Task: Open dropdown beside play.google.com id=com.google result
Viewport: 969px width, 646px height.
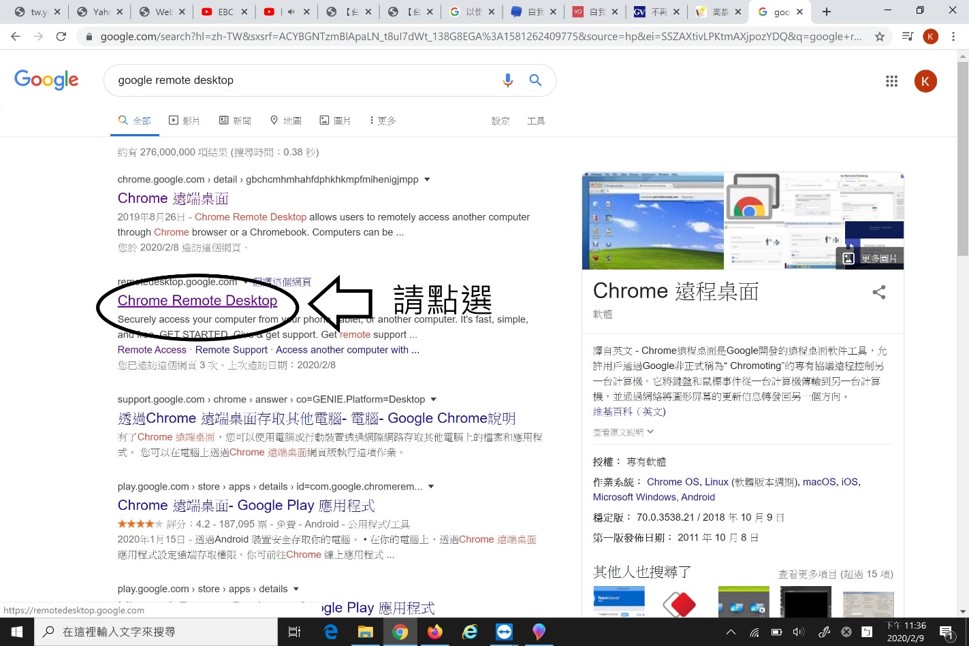Action: pyautogui.click(x=431, y=487)
